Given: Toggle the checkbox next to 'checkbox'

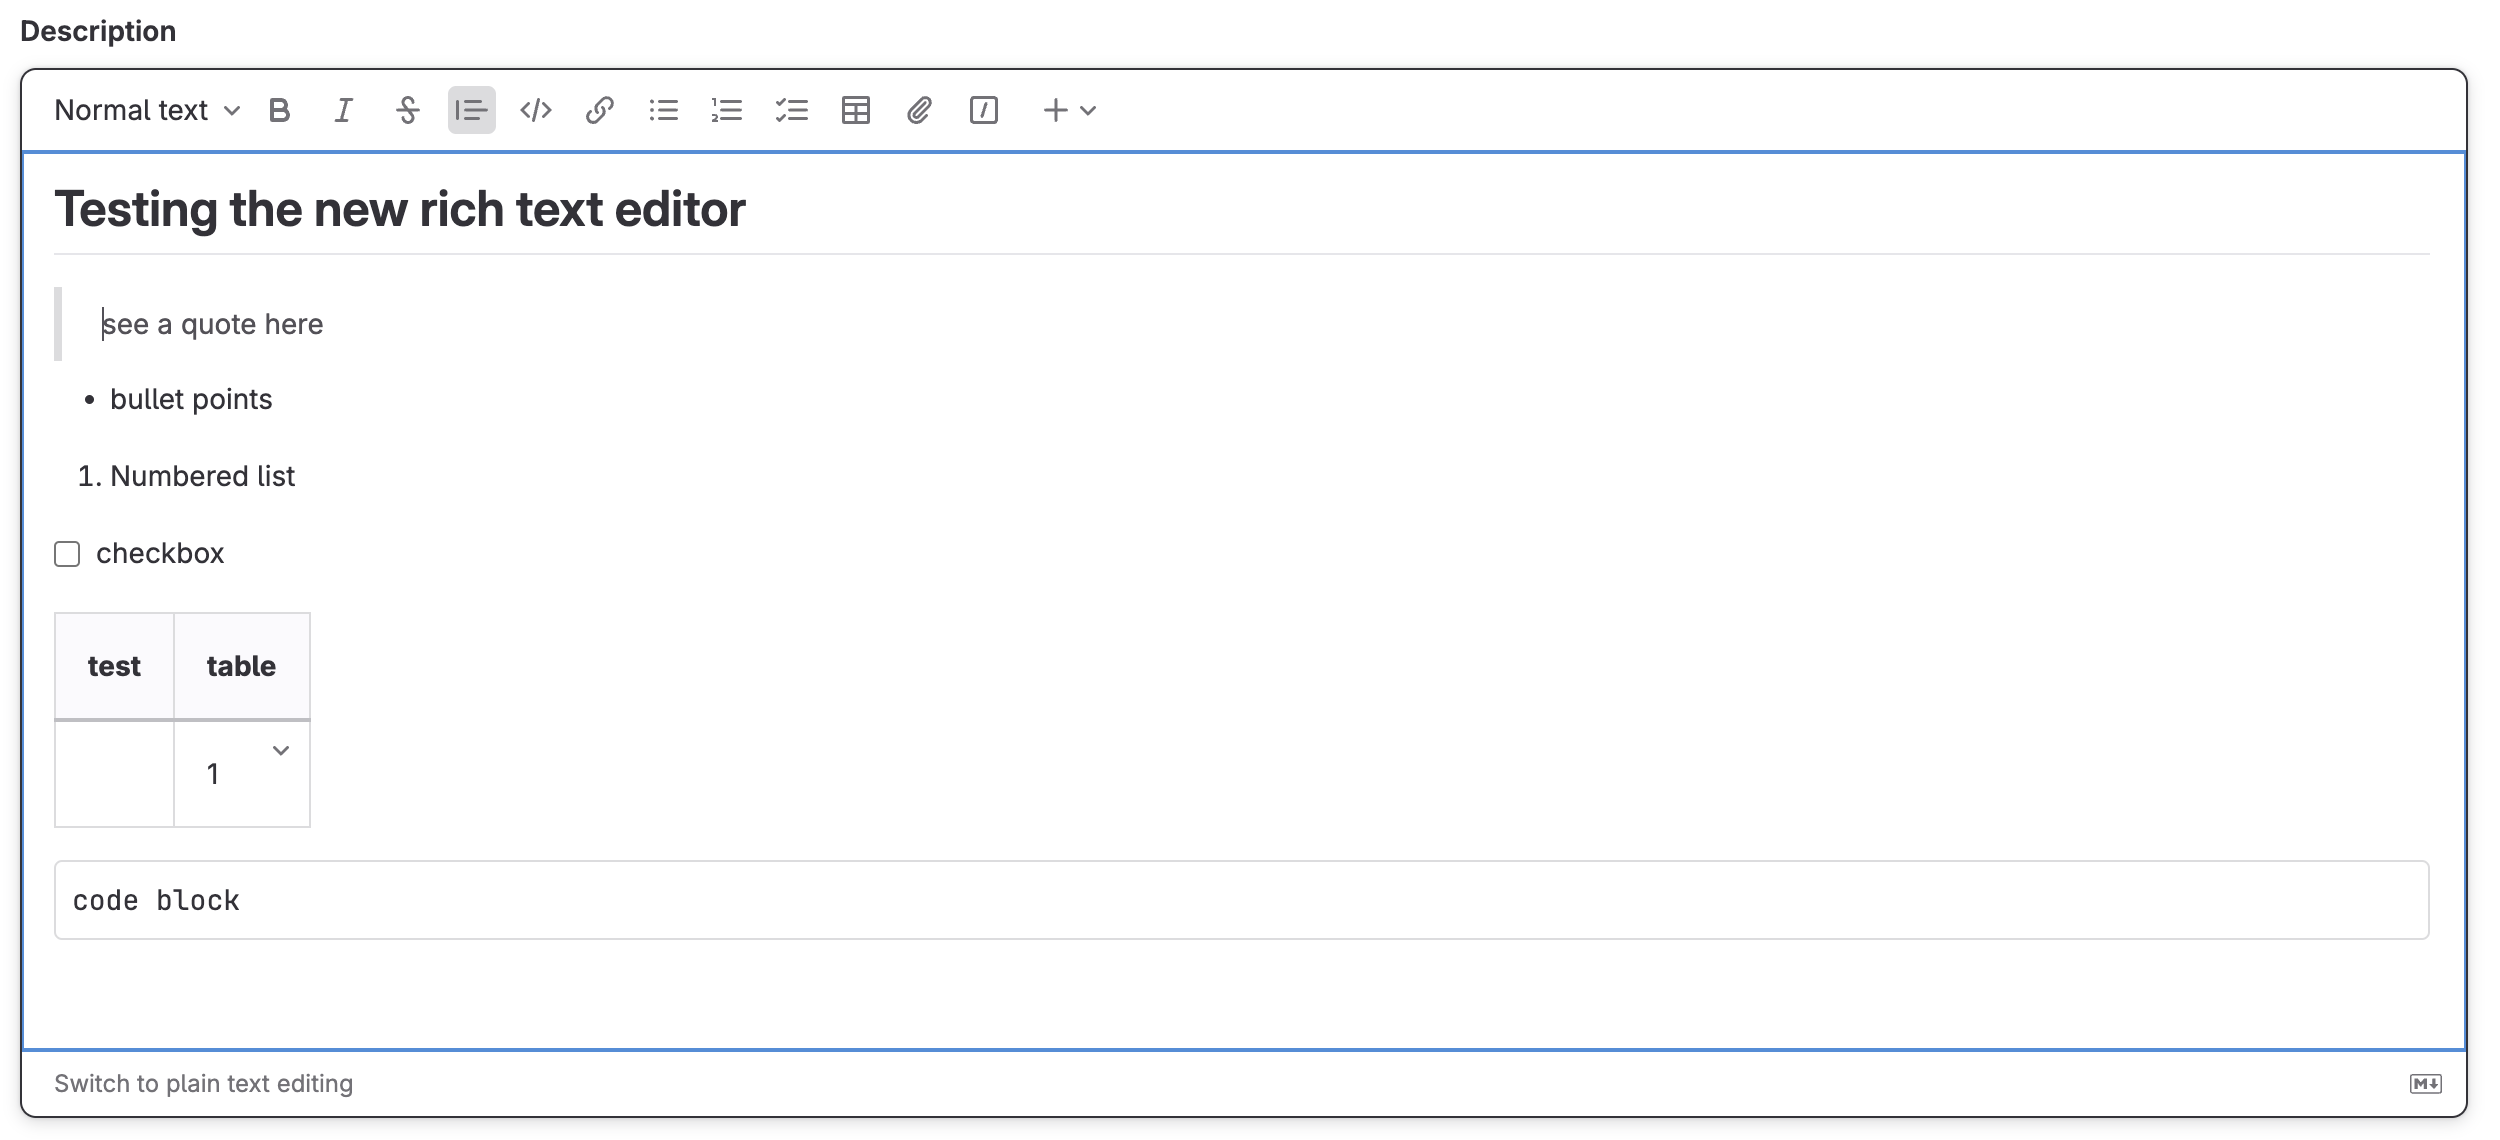Looking at the screenshot, I should [67, 553].
